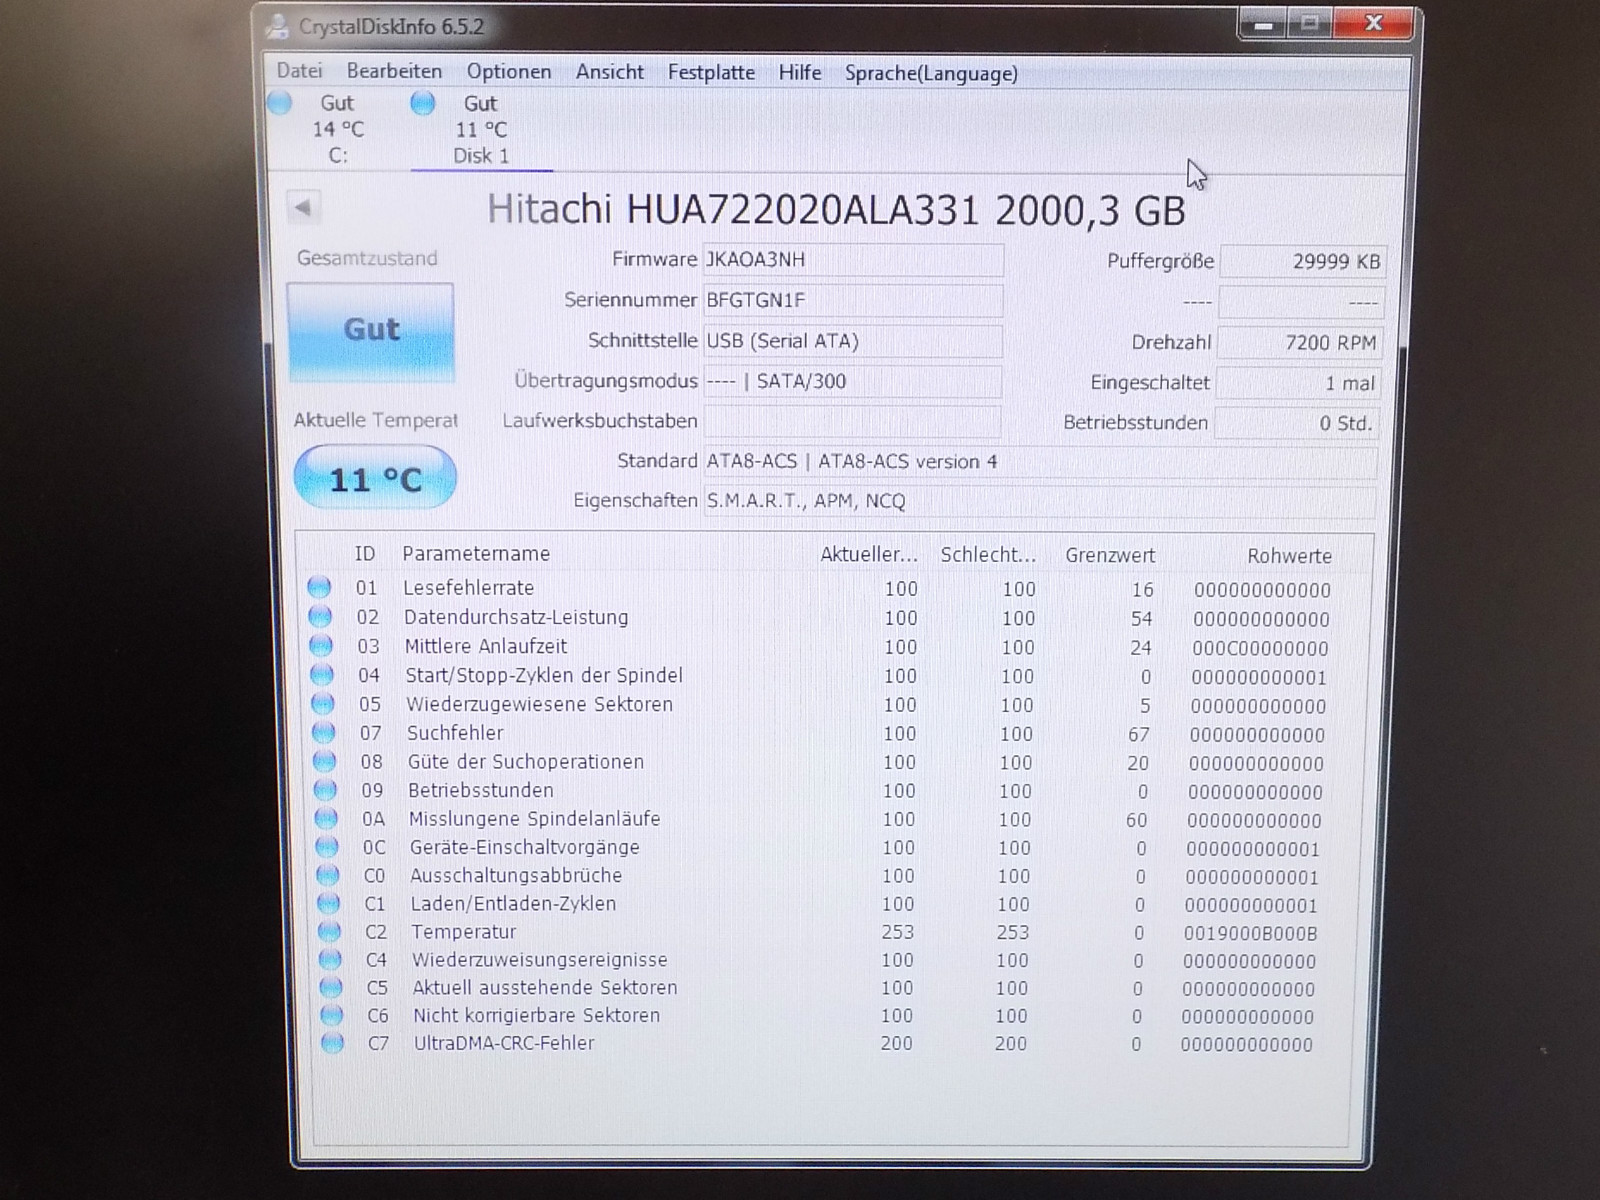Click the Parametername column header
The image size is (1600, 1200).
pos(476,553)
